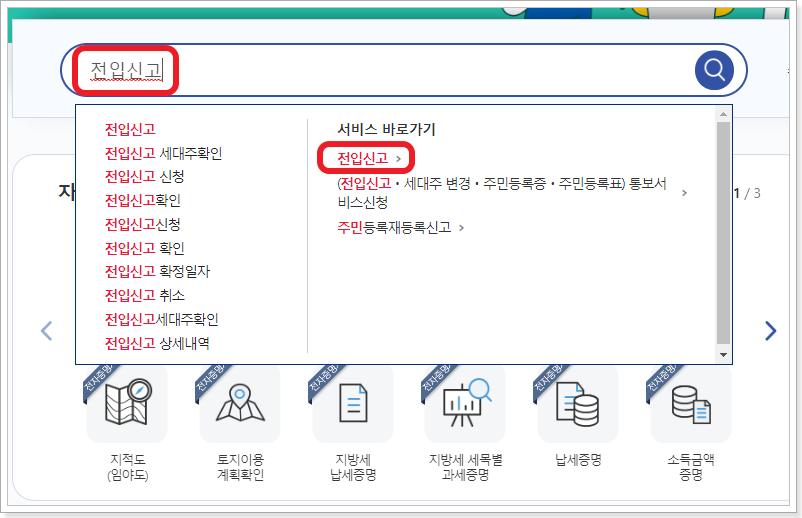Click in the search box containing 전입신고

click(x=400, y=70)
